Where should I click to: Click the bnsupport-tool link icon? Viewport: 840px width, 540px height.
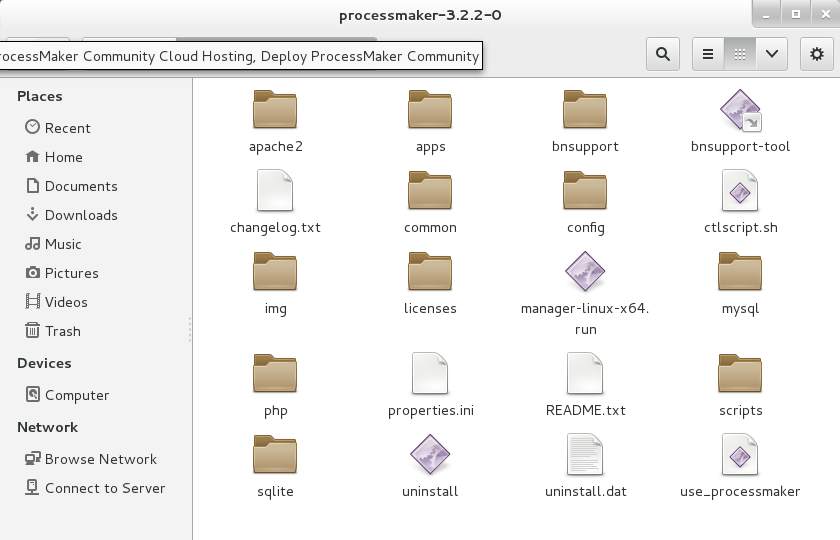click(x=740, y=110)
